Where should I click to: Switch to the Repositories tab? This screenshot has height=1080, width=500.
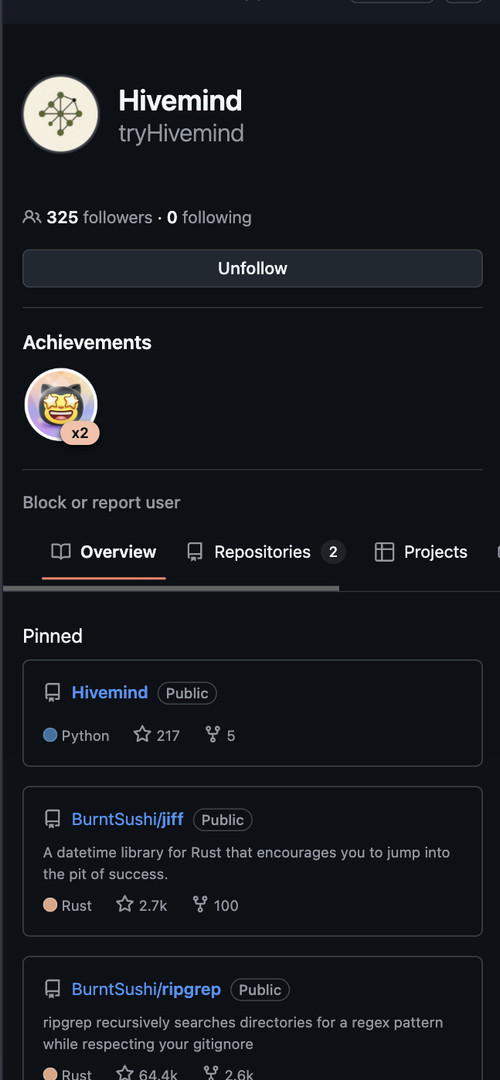[x=266, y=552]
